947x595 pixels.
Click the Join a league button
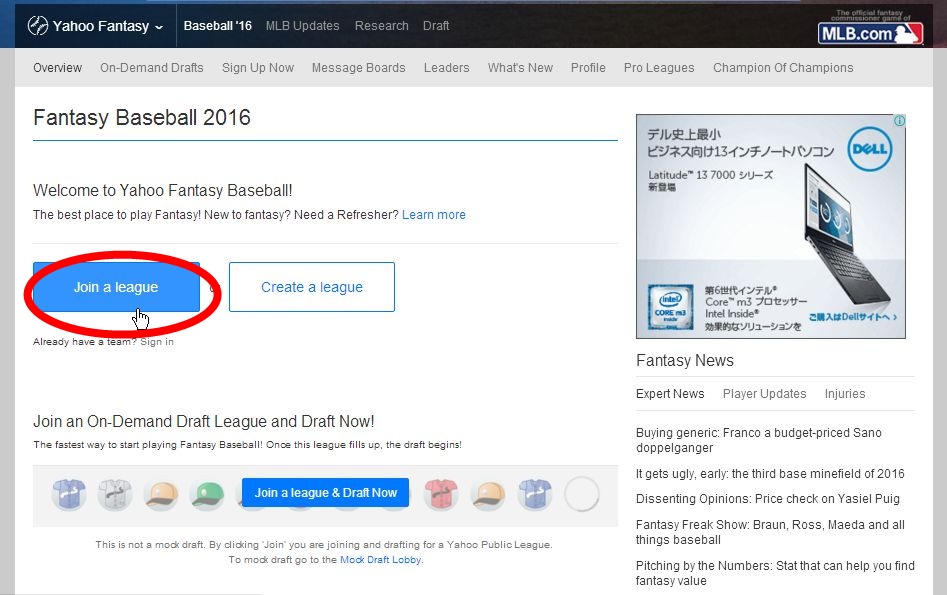click(116, 287)
